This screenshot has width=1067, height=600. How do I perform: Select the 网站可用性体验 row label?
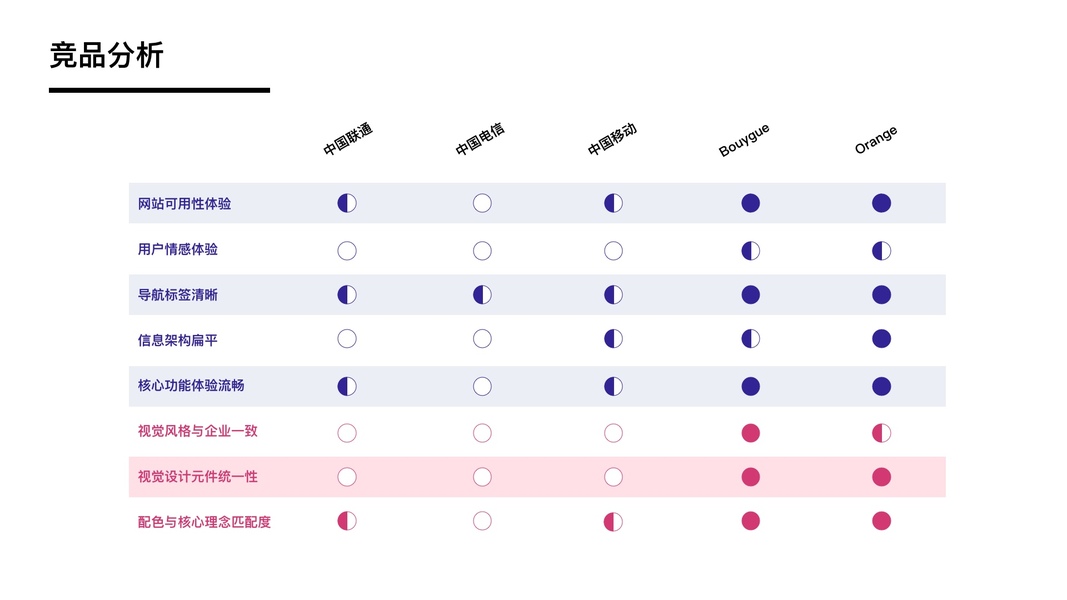(184, 204)
